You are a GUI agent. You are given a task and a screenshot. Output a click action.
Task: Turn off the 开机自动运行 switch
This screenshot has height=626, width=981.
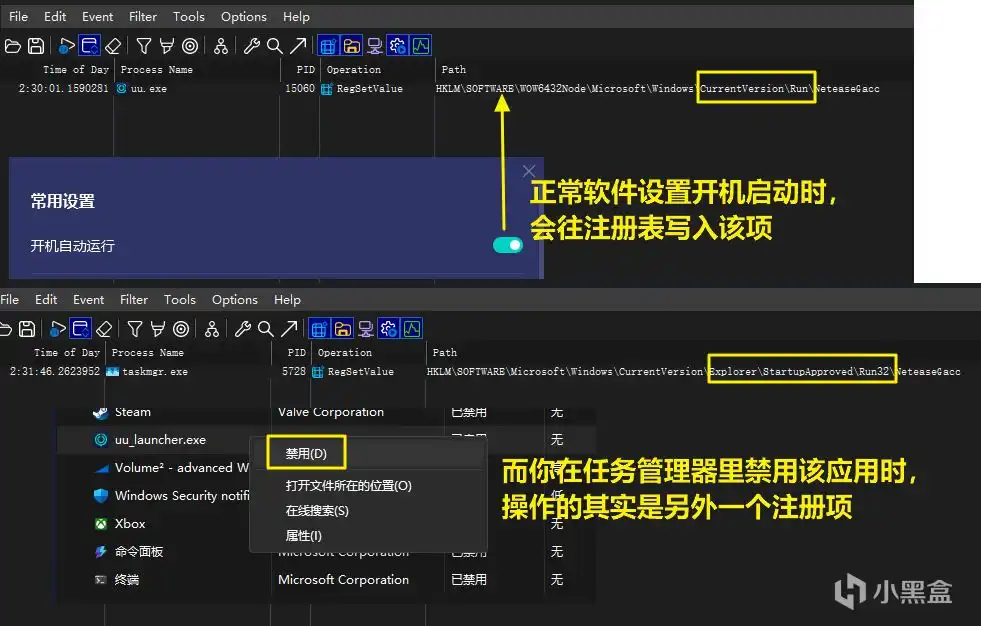tap(508, 244)
